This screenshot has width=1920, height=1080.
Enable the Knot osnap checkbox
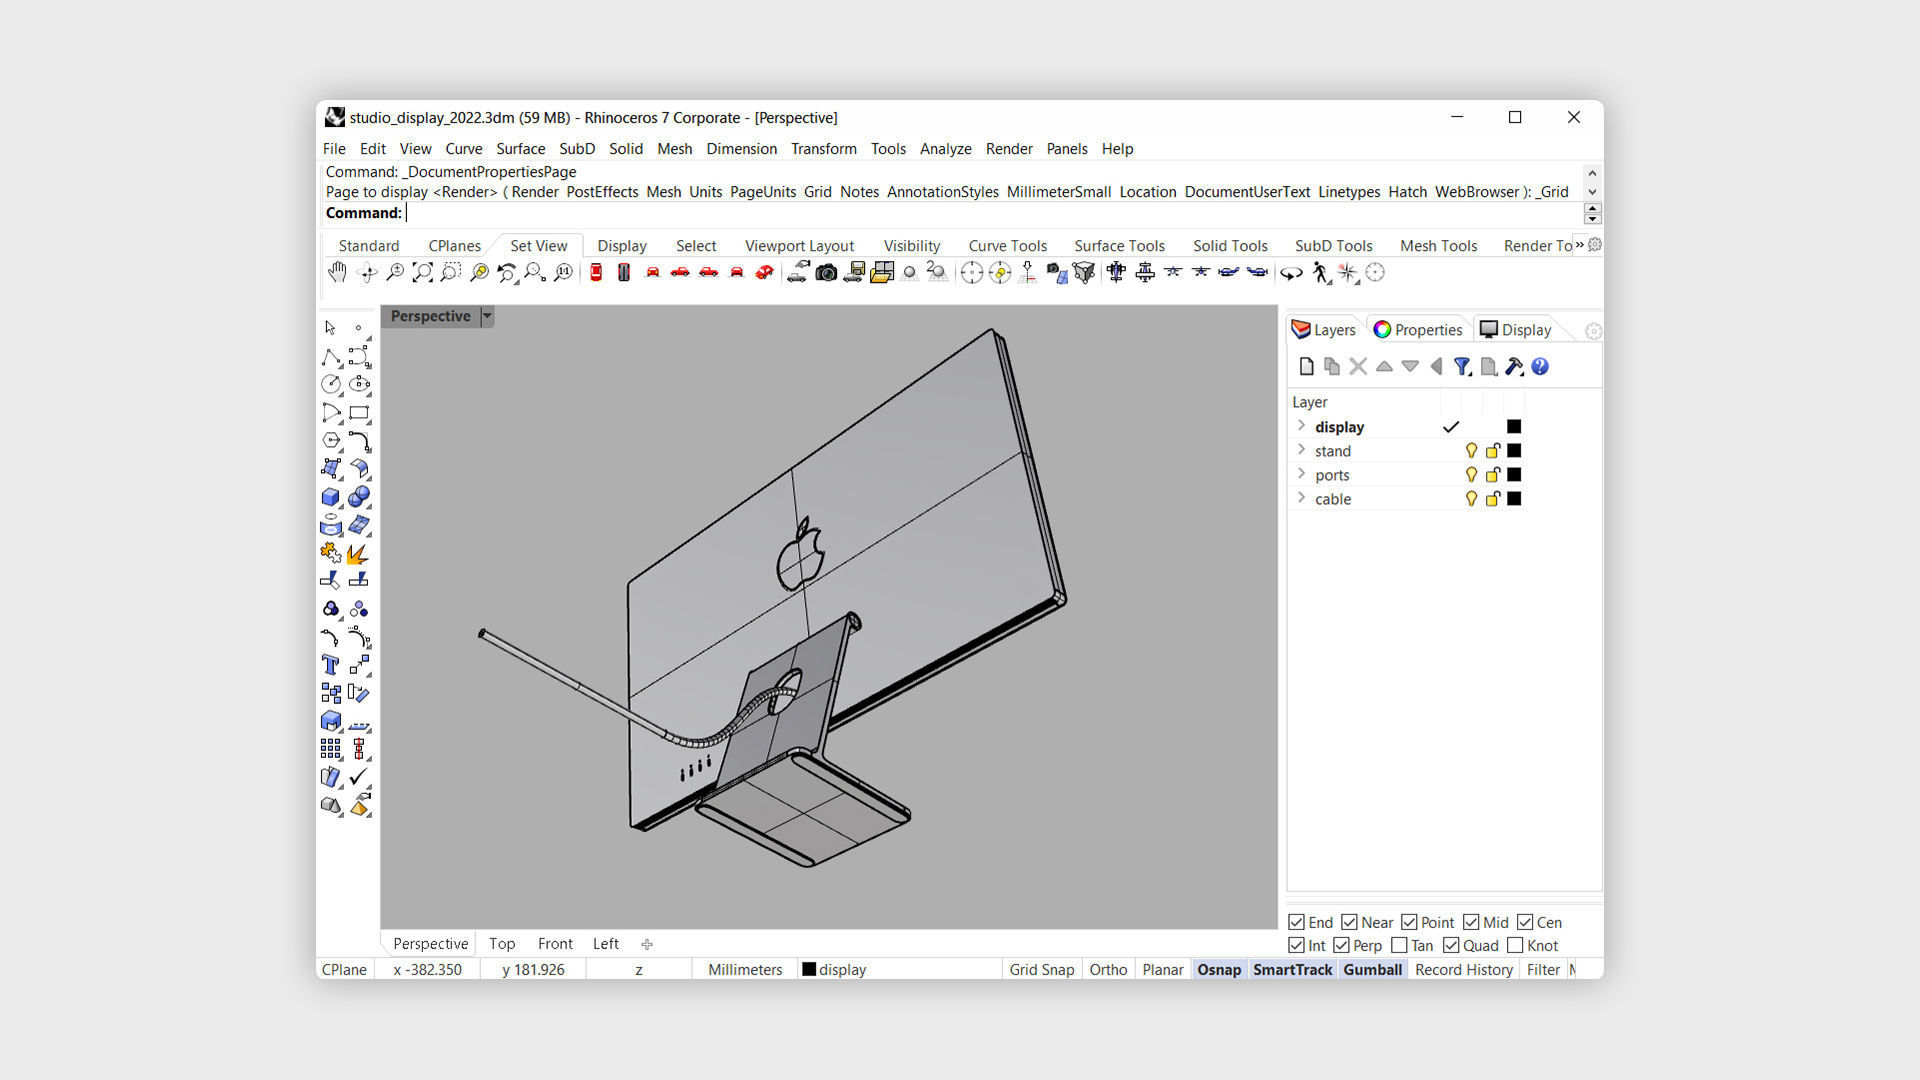tap(1515, 945)
